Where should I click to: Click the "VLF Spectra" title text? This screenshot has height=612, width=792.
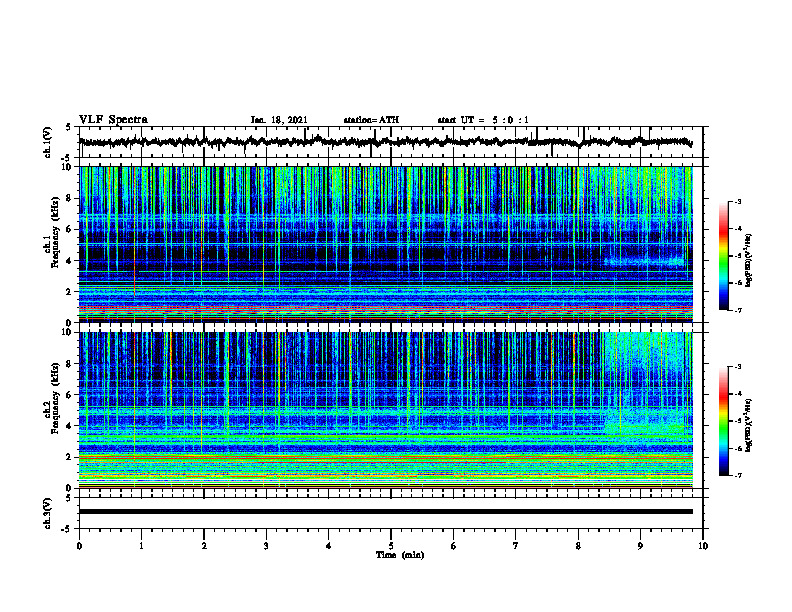pyautogui.click(x=113, y=120)
